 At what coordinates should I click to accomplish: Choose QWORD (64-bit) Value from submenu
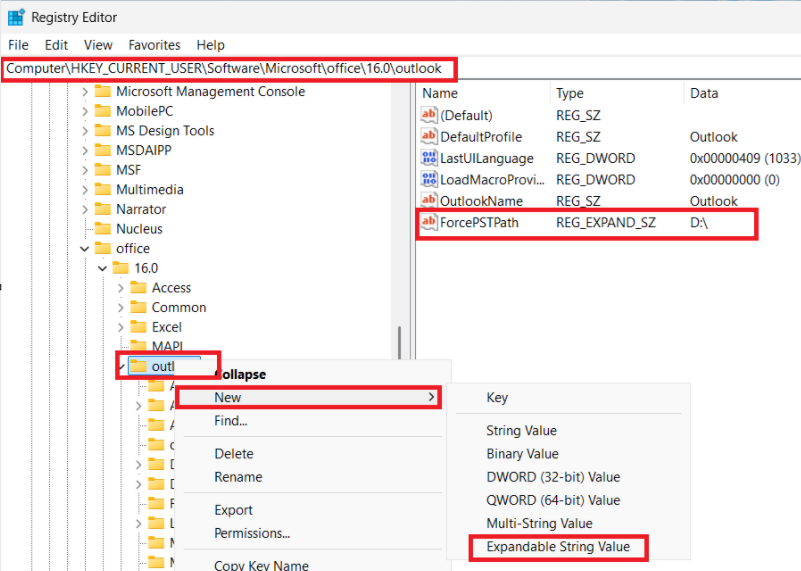tap(553, 500)
